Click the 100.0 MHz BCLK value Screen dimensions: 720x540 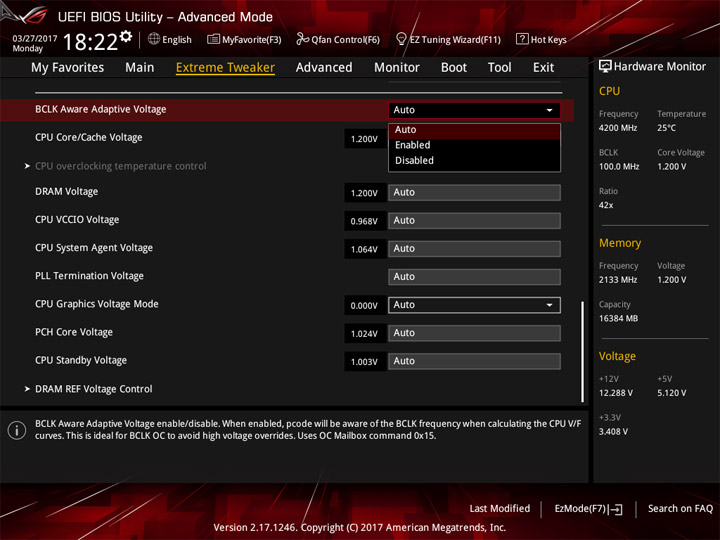click(619, 167)
